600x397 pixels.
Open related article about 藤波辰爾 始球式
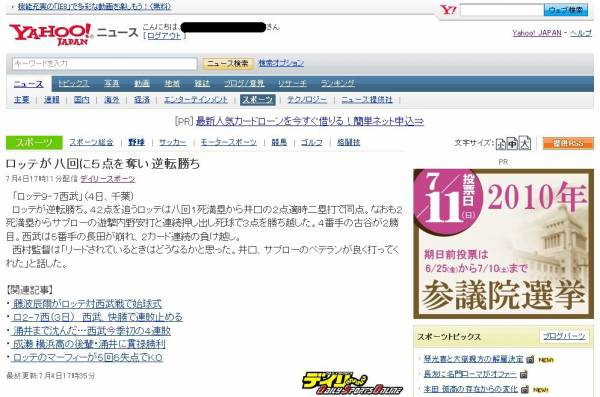(x=87, y=304)
